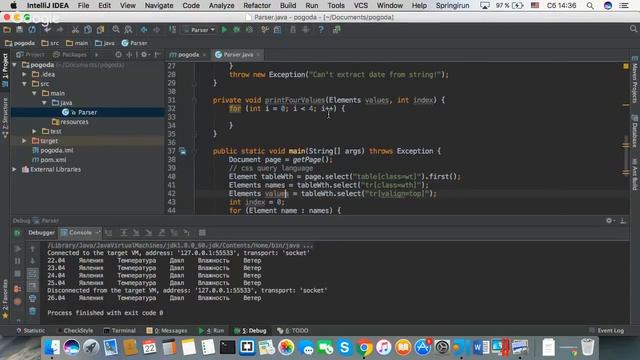This screenshot has height=360, width=640.
Task: Click the Search Everywhere magnifier icon
Action: (633, 29)
